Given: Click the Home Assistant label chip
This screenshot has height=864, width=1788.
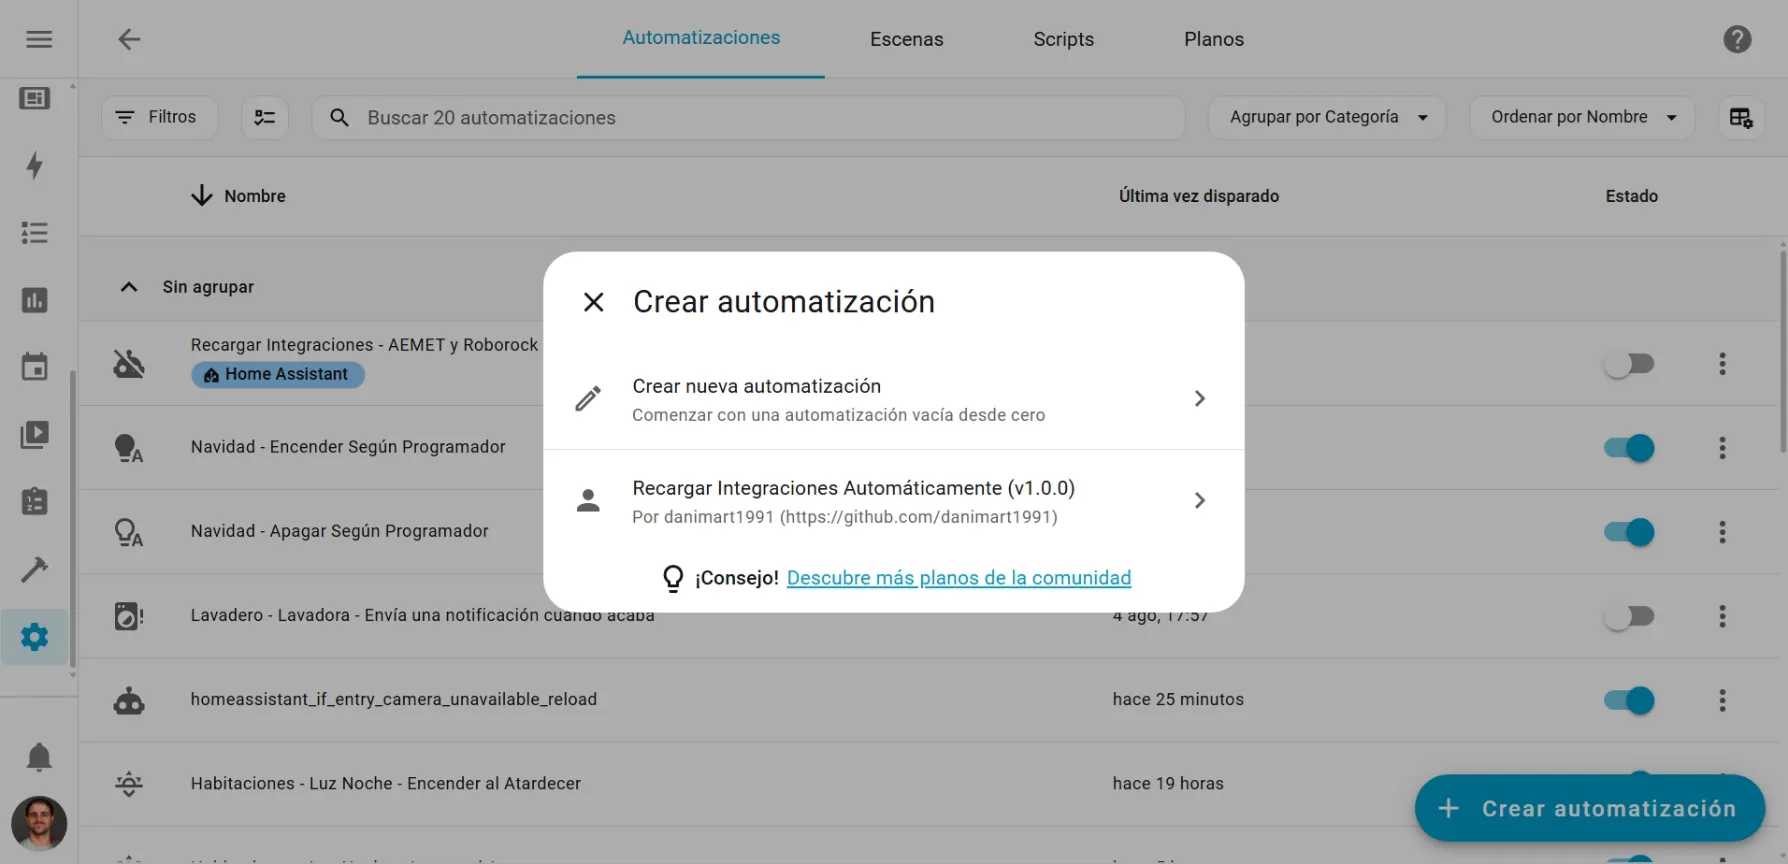Looking at the screenshot, I should click(x=278, y=374).
